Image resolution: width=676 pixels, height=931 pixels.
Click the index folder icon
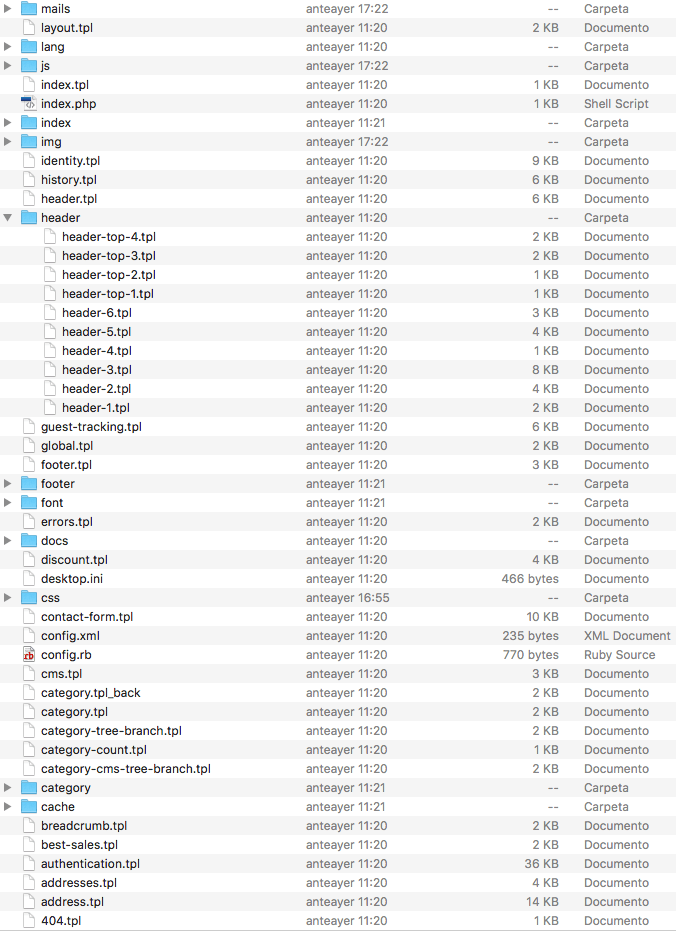tap(28, 123)
